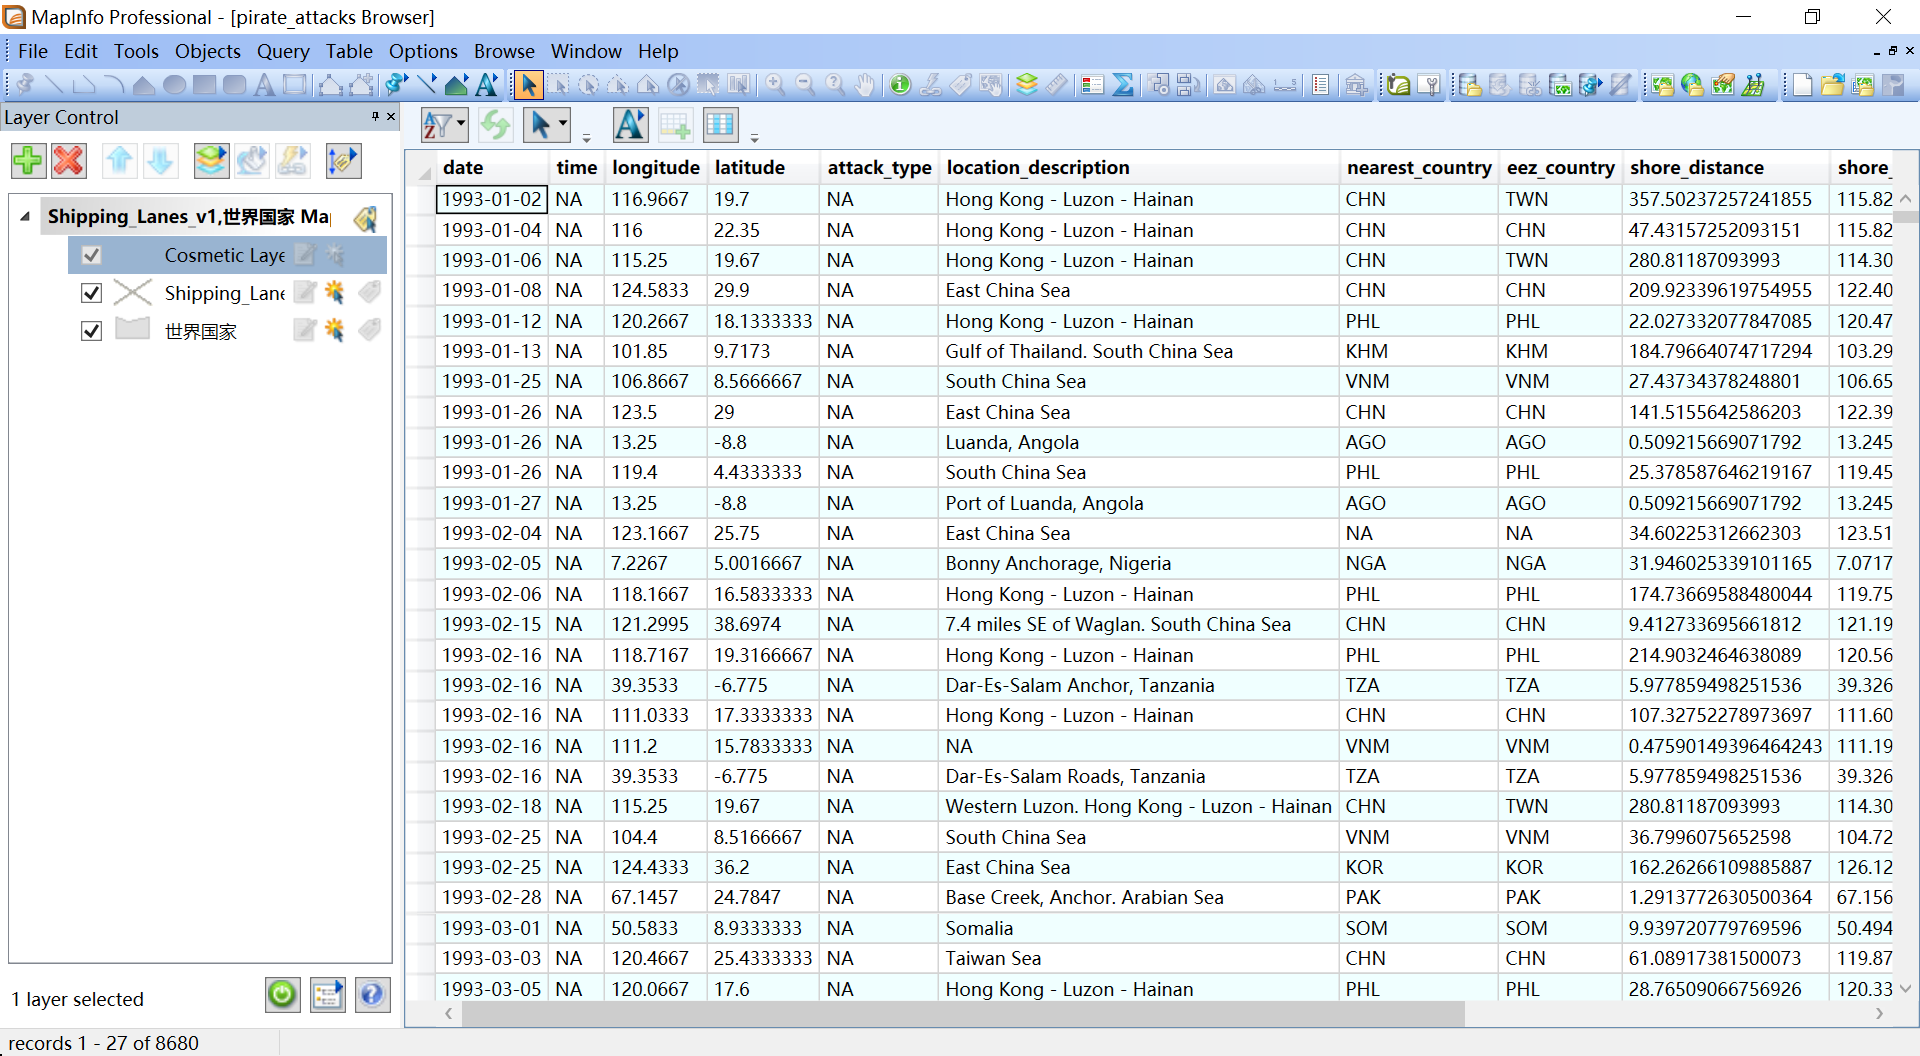The width and height of the screenshot is (1920, 1056).
Task: Click the attack_type column header
Action: point(880,168)
